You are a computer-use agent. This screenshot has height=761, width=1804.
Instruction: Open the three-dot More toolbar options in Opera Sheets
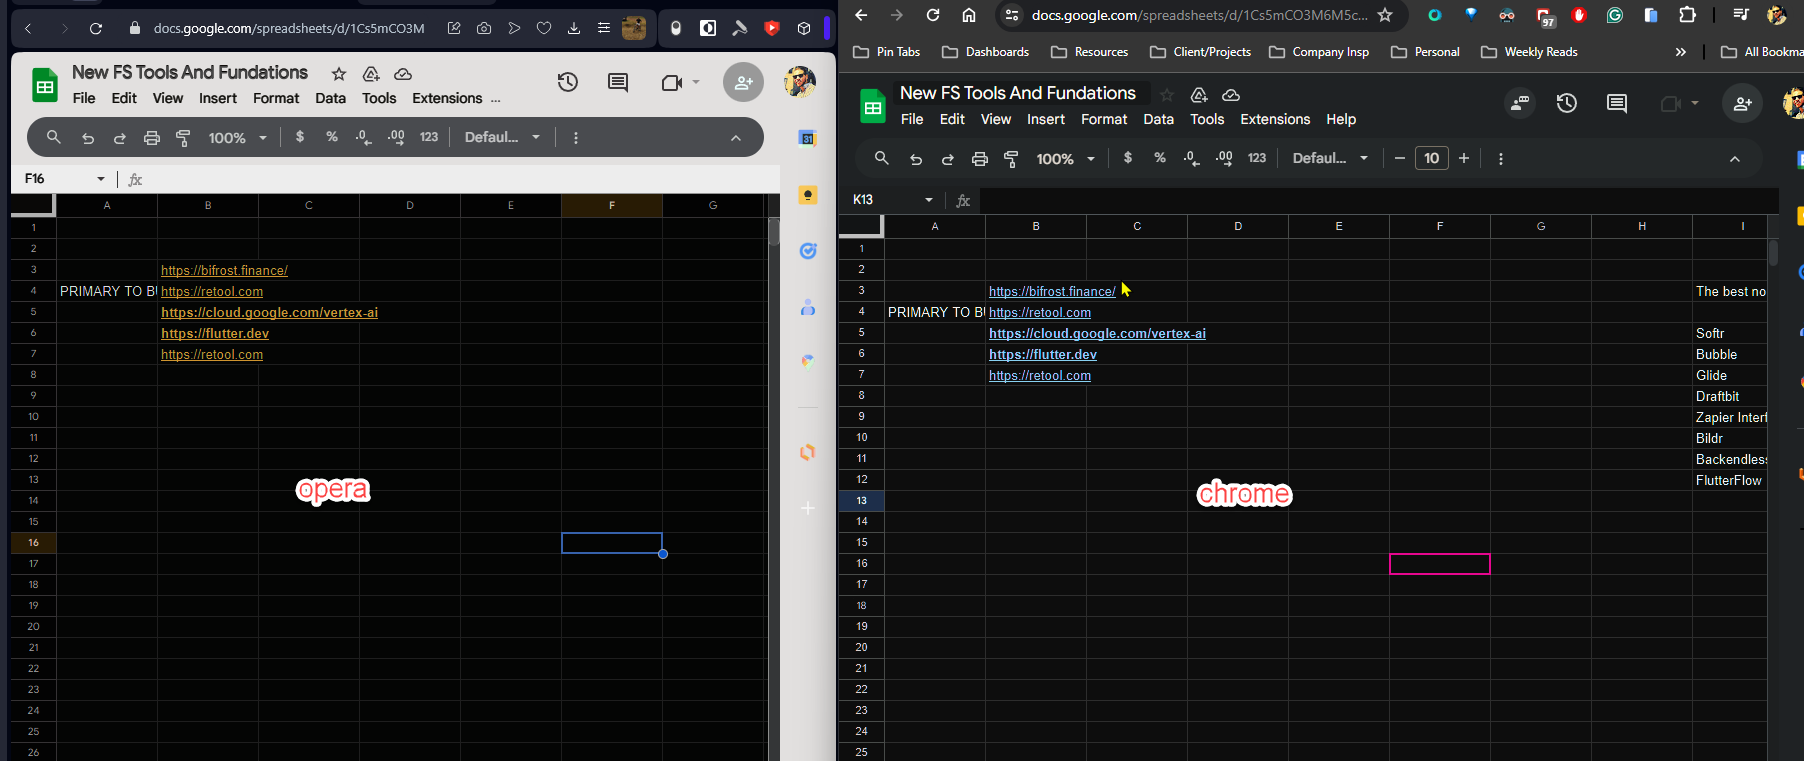click(x=576, y=138)
